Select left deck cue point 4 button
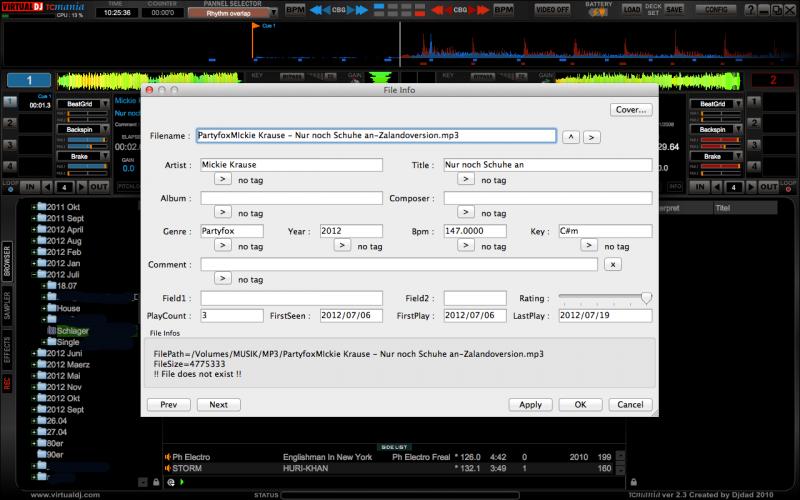Screen dimensions: 800x500 point(10,166)
